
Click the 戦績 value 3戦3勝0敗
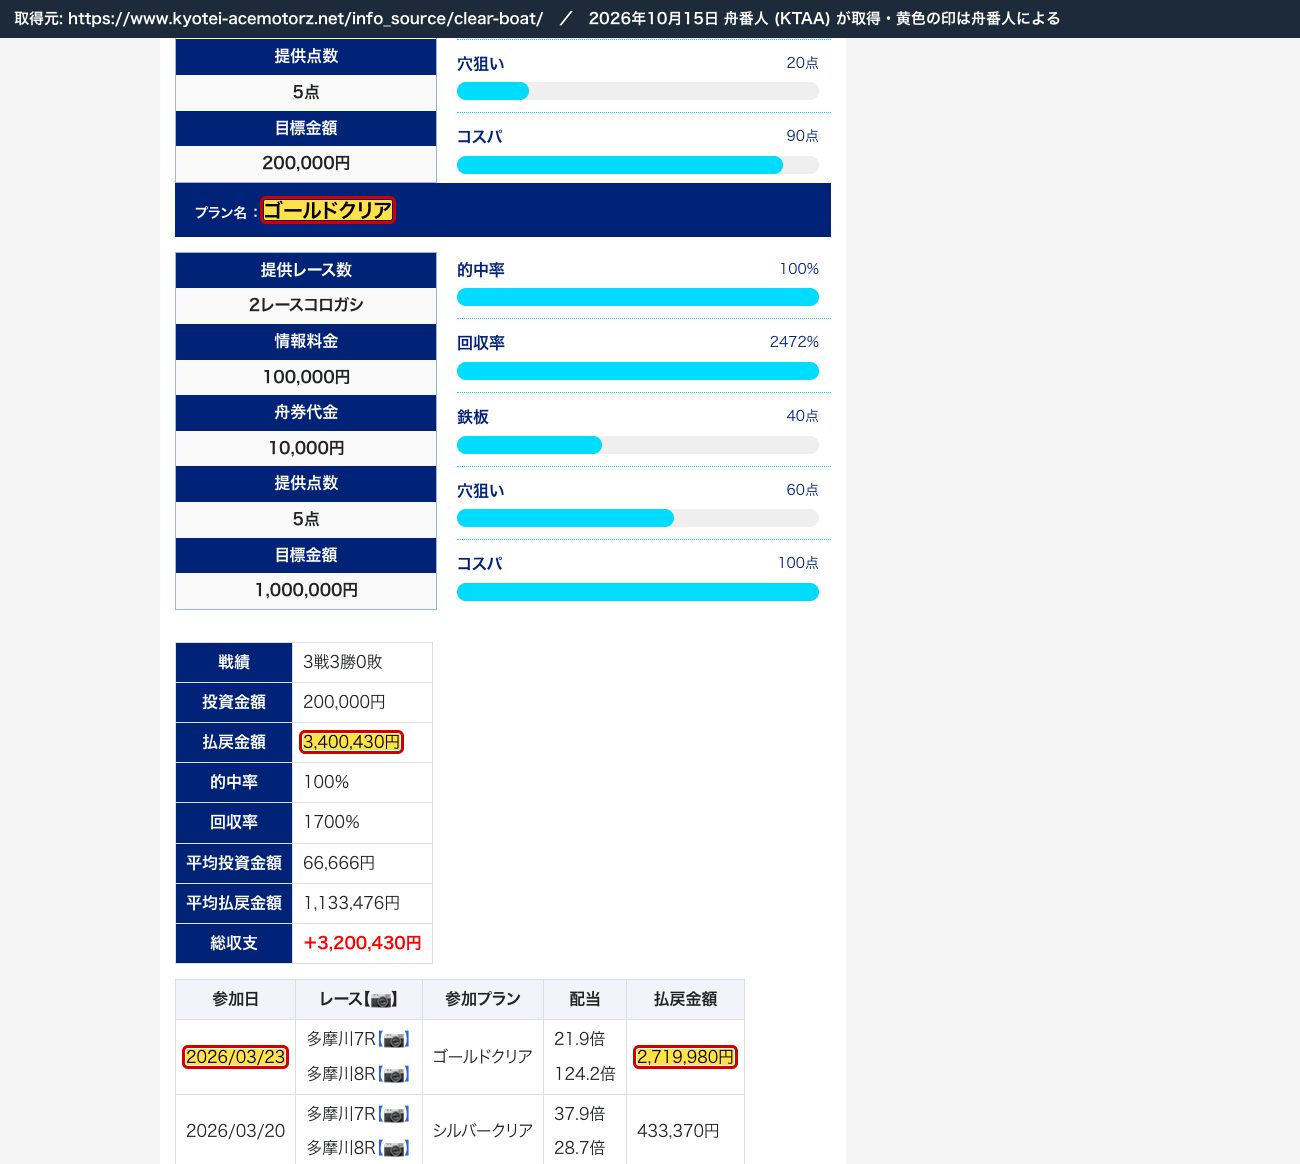[x=343, y=662]
